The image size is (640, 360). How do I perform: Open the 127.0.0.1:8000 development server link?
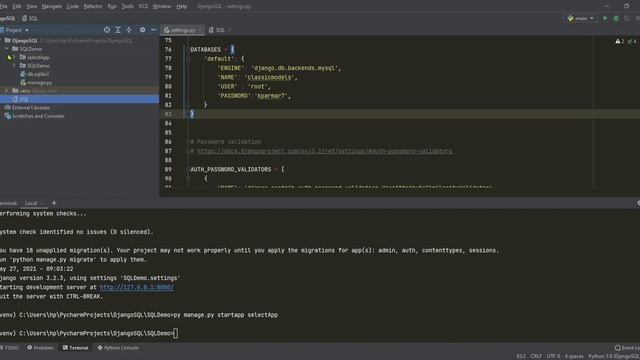137,287
